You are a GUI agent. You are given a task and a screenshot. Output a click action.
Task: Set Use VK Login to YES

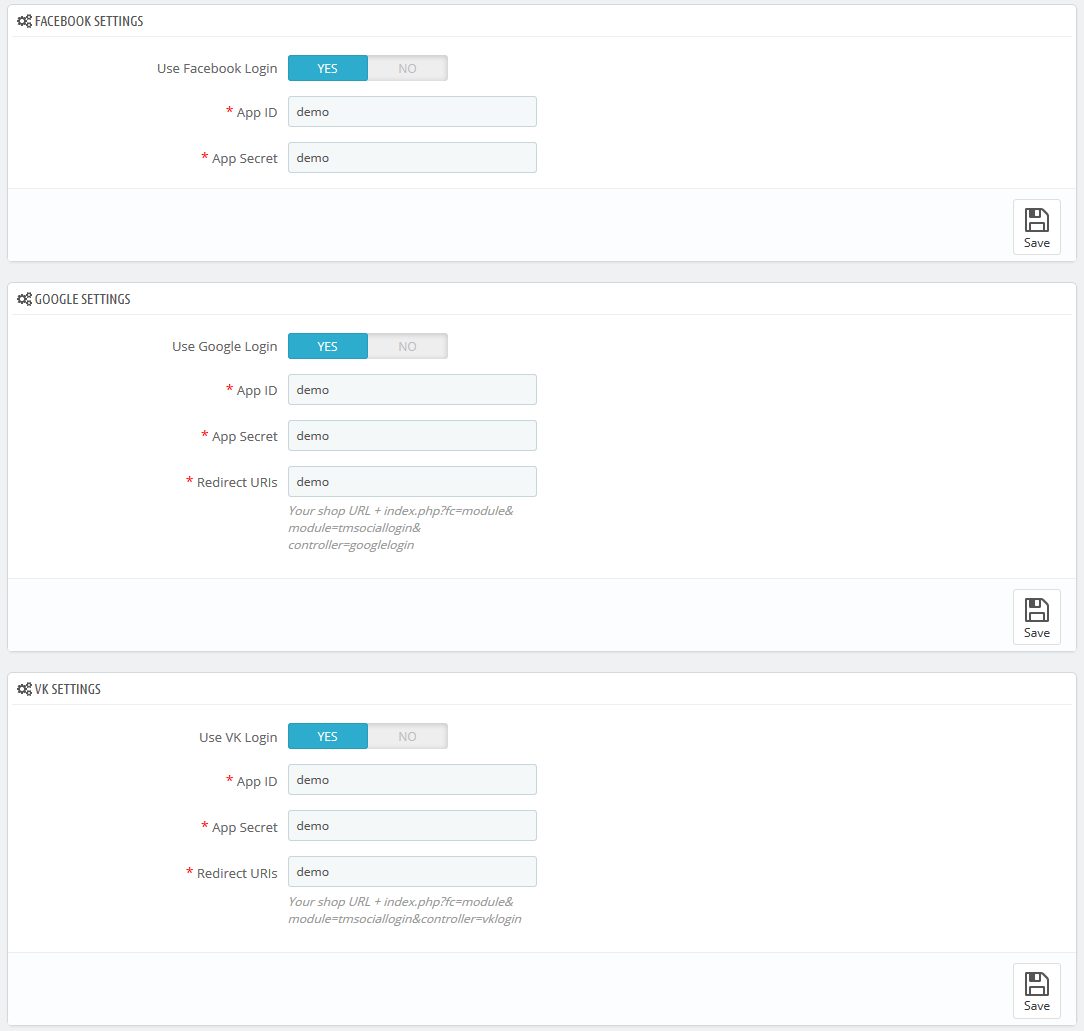(x=328, y=736)
